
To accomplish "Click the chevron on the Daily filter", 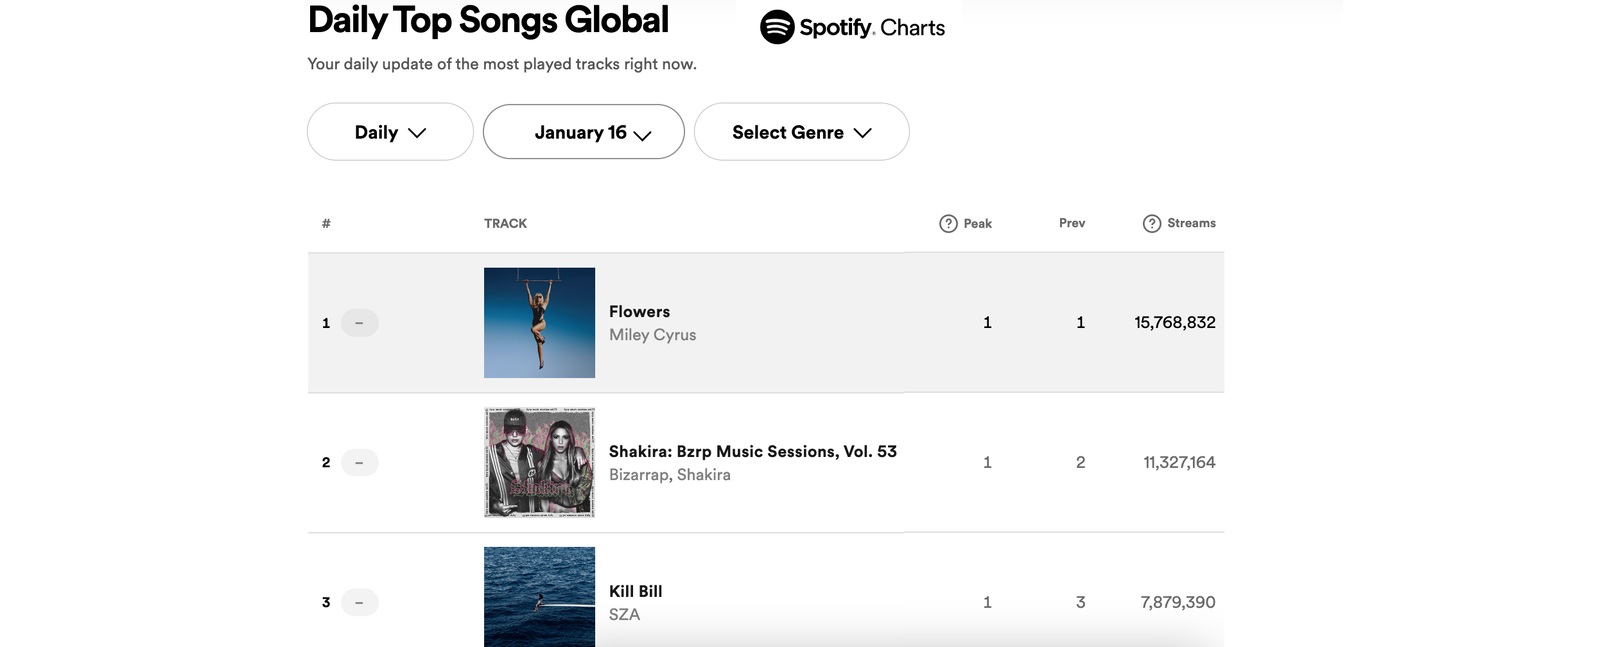I will pos(420,131).
